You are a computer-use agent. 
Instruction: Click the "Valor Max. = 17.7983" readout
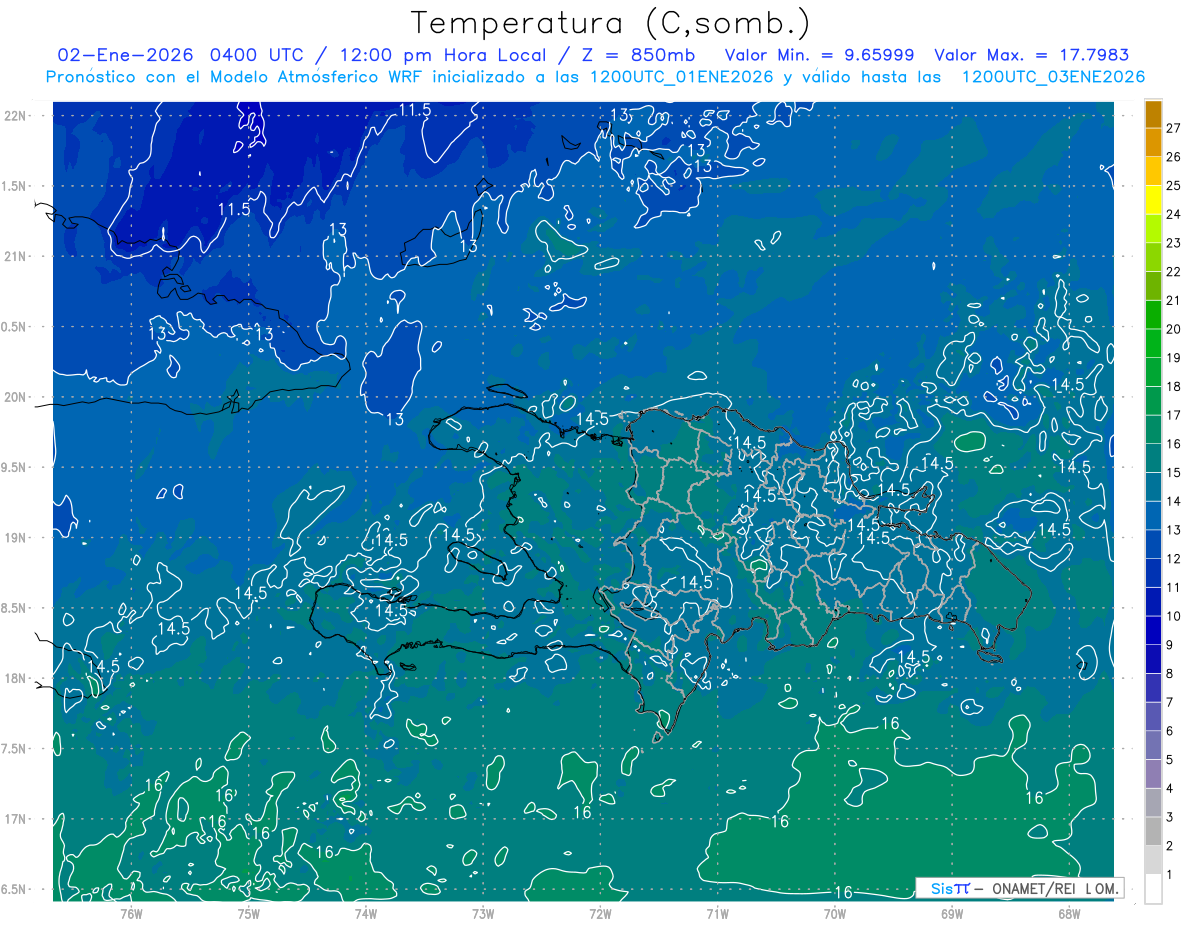1032,55
